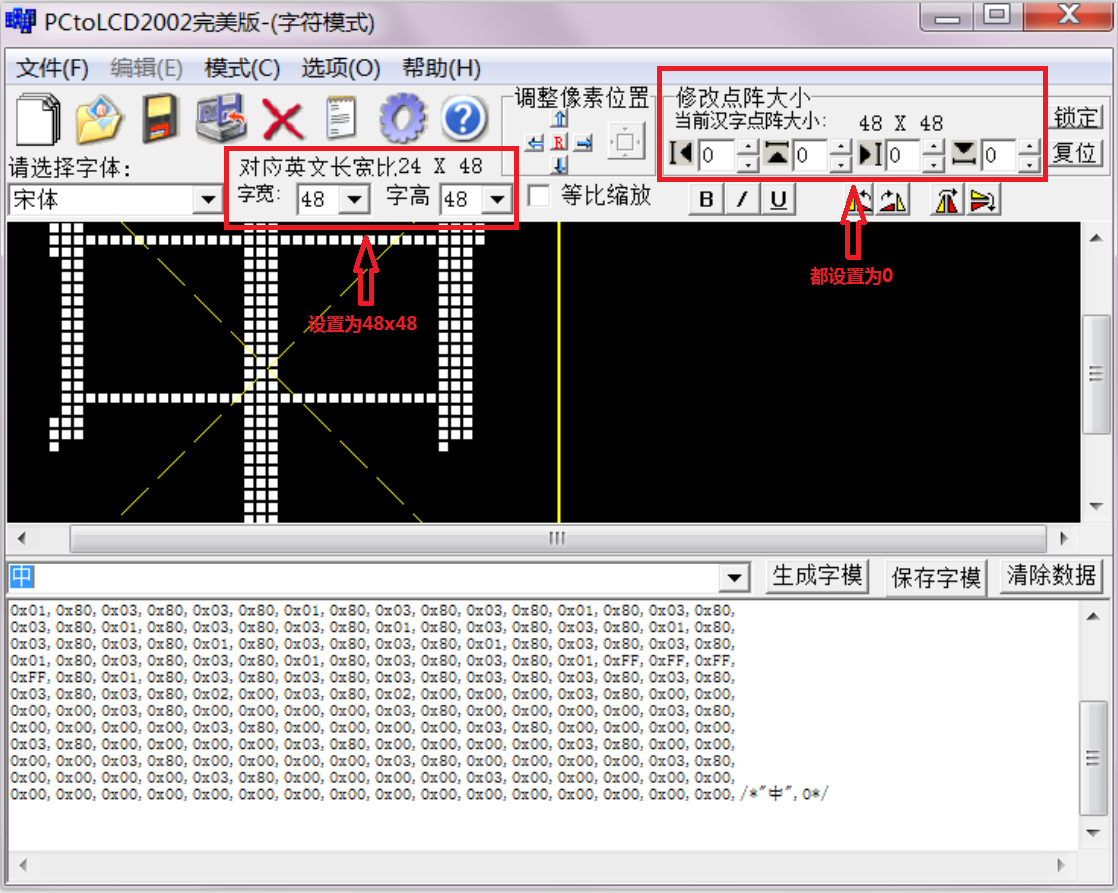Click the 清除数据 button
The image size is (1118, 893).
tap(1051, 576)
